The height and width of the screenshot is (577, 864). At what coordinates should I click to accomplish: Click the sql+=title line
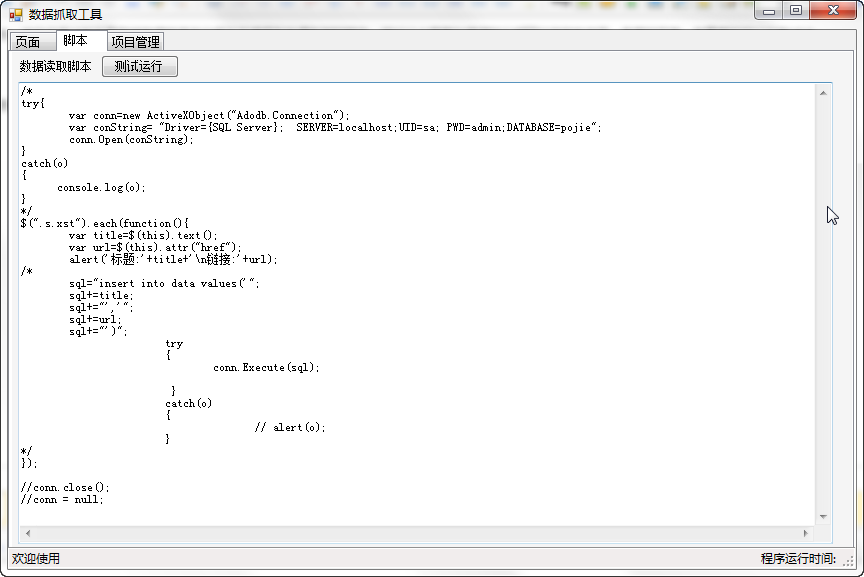tap(101, 295)
